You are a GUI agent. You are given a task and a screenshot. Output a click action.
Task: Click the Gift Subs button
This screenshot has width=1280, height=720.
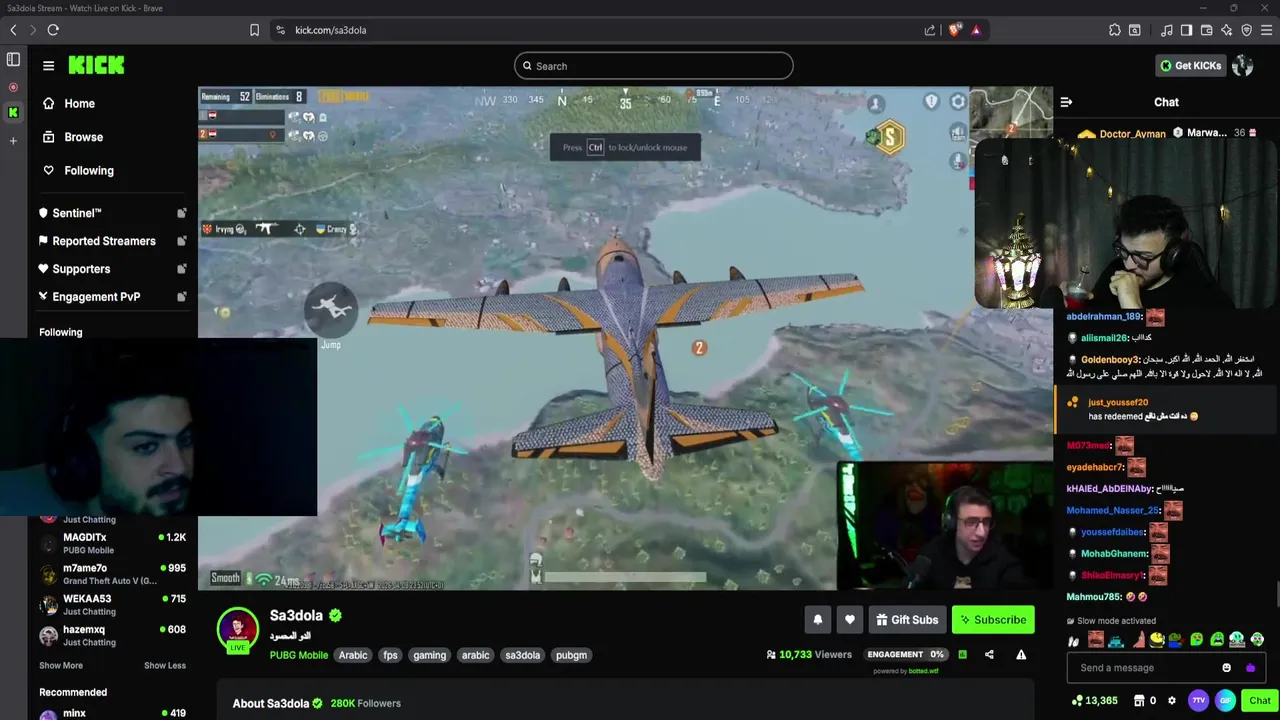pos(907,620)
